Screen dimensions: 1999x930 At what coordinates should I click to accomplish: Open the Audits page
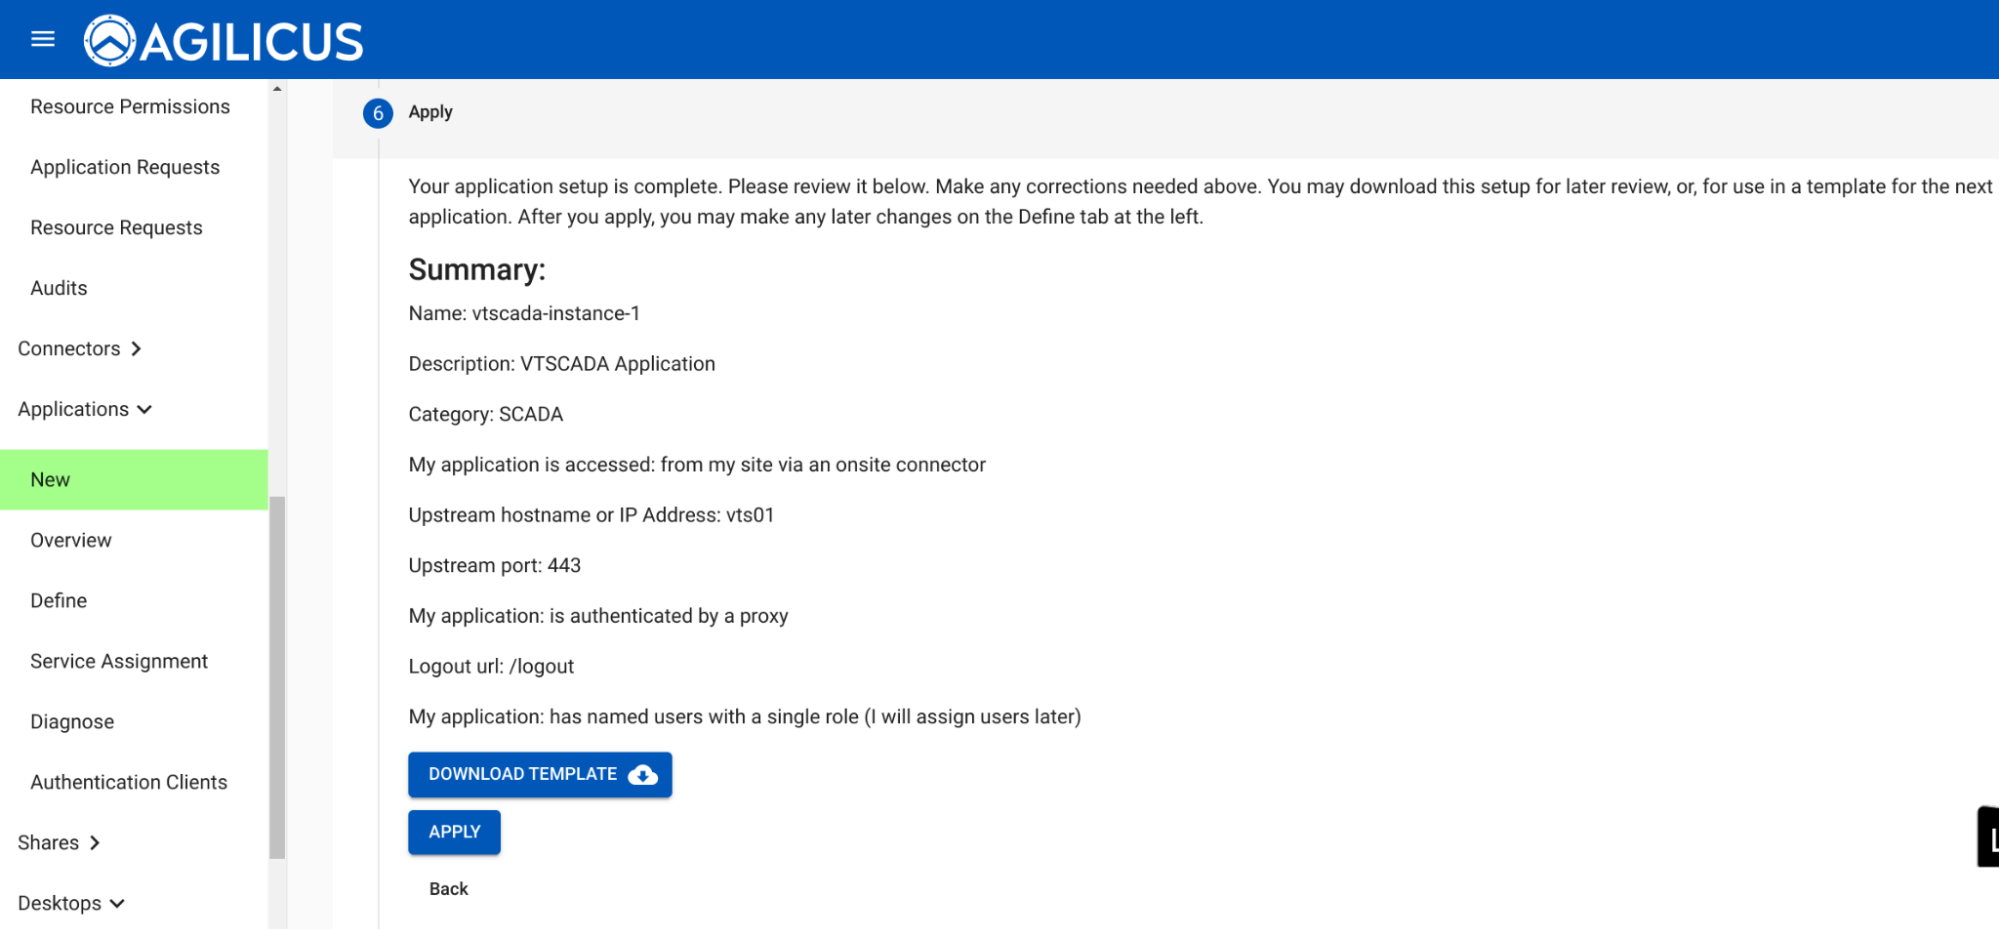pos(59,288)
